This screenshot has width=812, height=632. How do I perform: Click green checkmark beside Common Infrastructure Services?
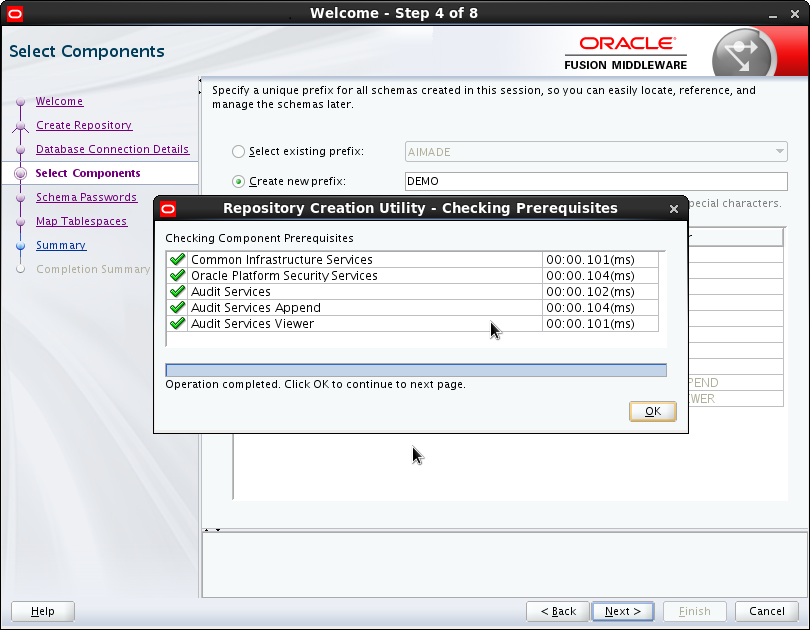click(x=177, y=259)
